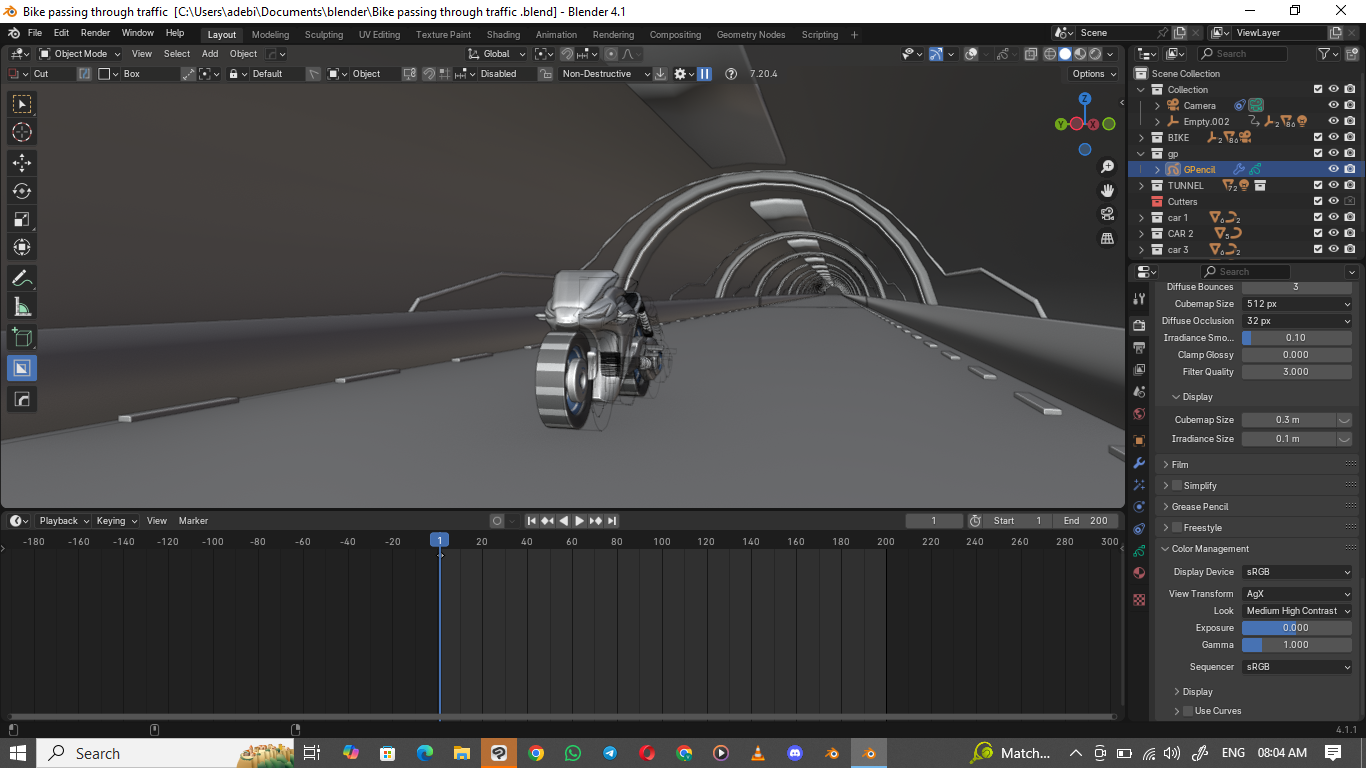The width and height of the screenshot is (1366, 768).
Task: Click the zoom magnifier viewport gizmo
Action: click(x=1107, y=167)
